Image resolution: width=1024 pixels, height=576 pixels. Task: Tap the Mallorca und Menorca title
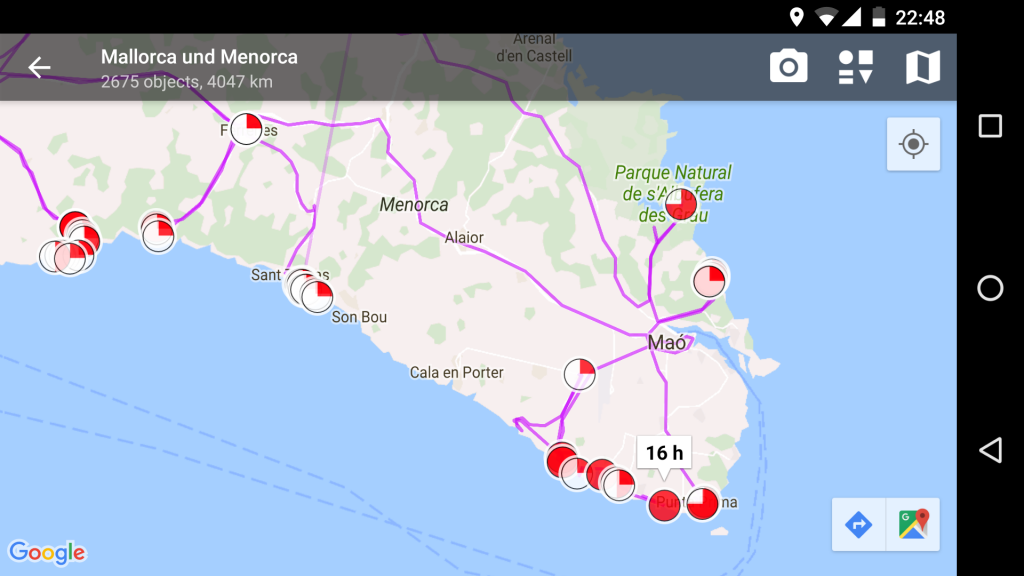point(199,57)
